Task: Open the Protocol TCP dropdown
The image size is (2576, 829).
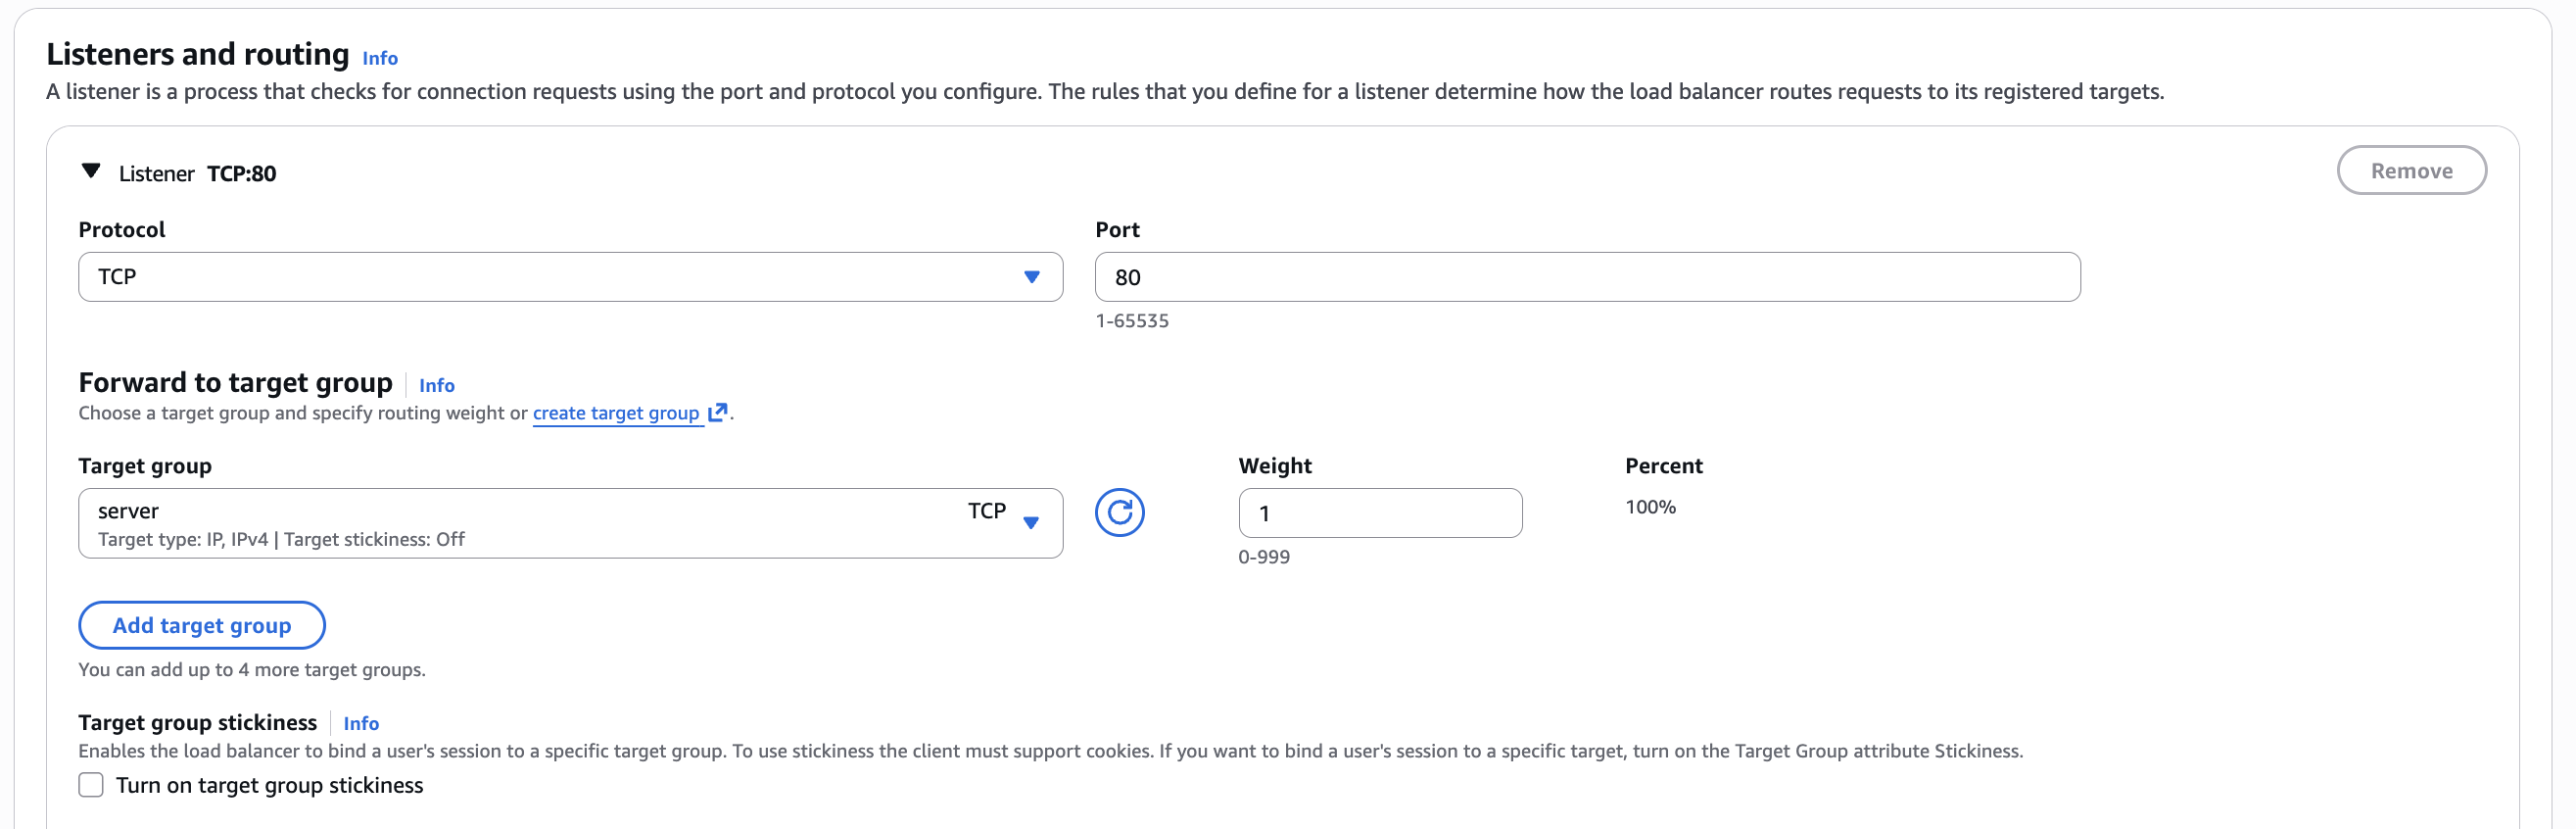Action: point(569,277)
